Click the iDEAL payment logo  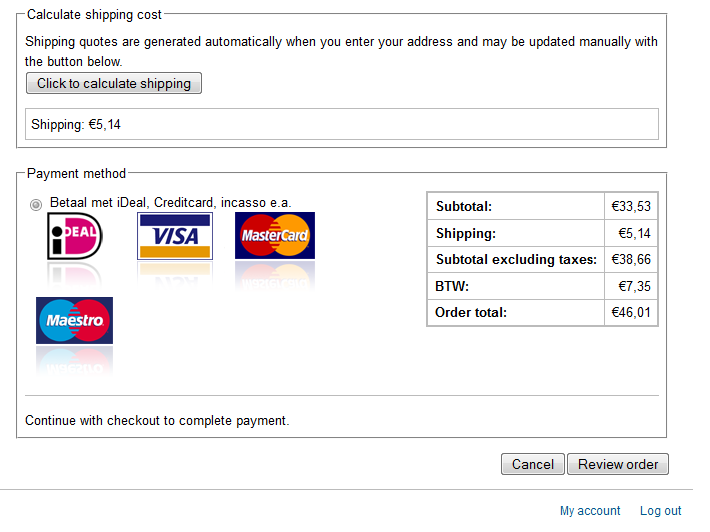point(75,236)
